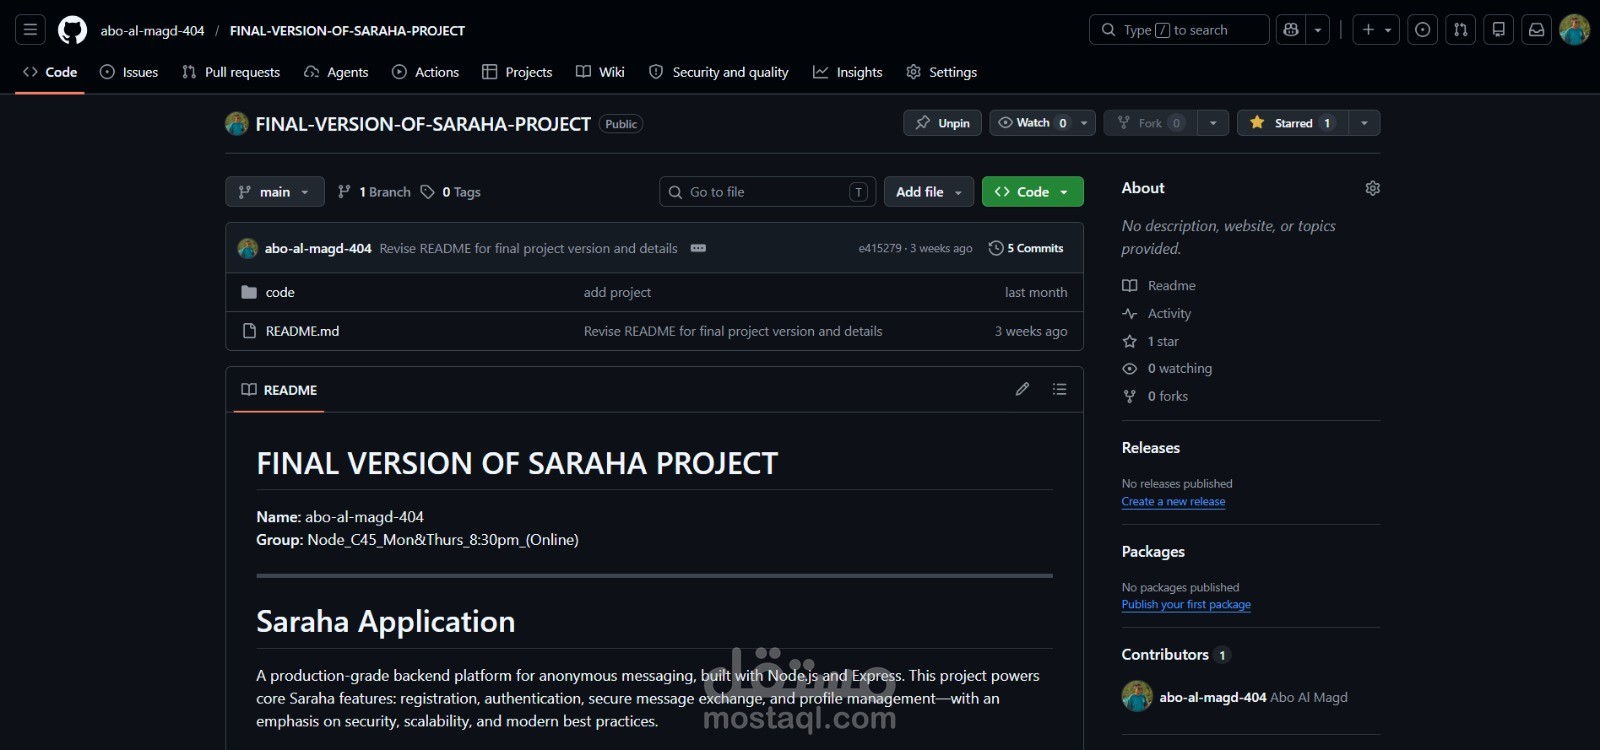Open the main branch selector
The width and height of the screenshot is (1600, 750).
pyautogui.click(x=275, y=192)
